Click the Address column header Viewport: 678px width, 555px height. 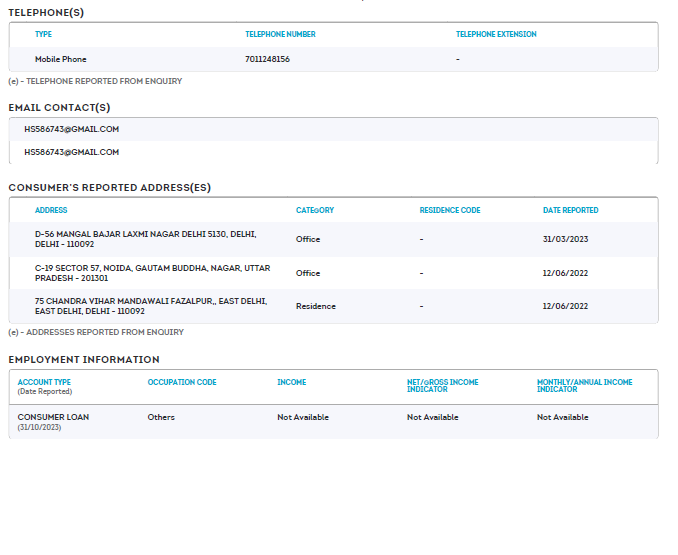click(x=51, y=210)
